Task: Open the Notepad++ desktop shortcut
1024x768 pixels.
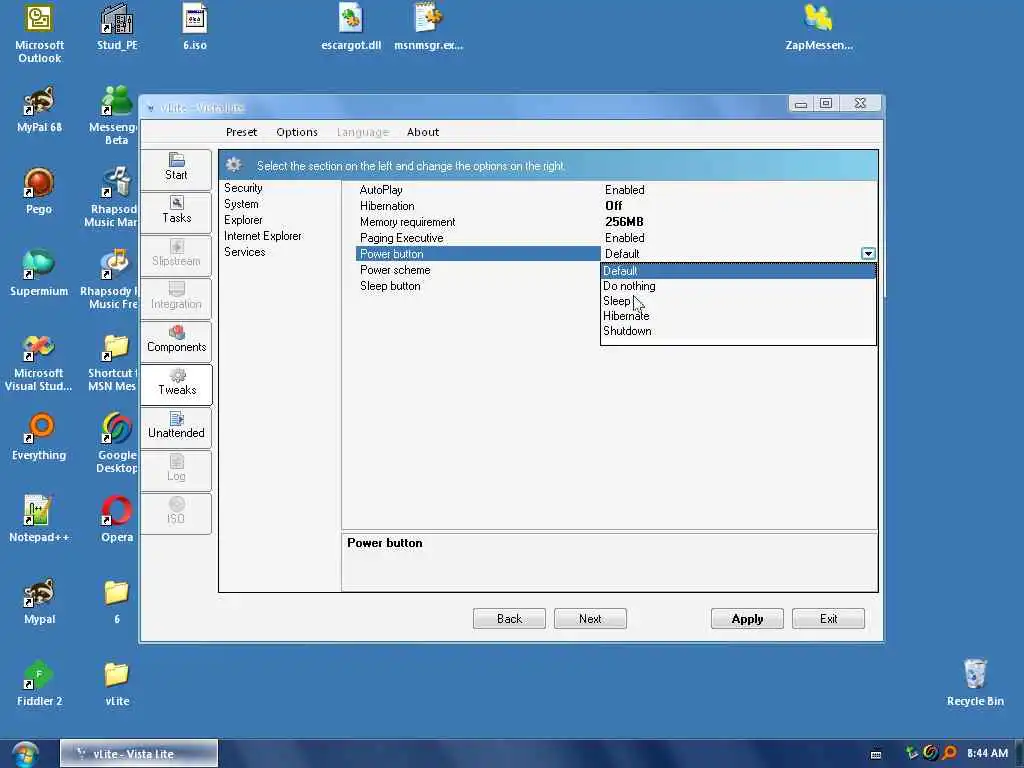Action: coord(39,520)
